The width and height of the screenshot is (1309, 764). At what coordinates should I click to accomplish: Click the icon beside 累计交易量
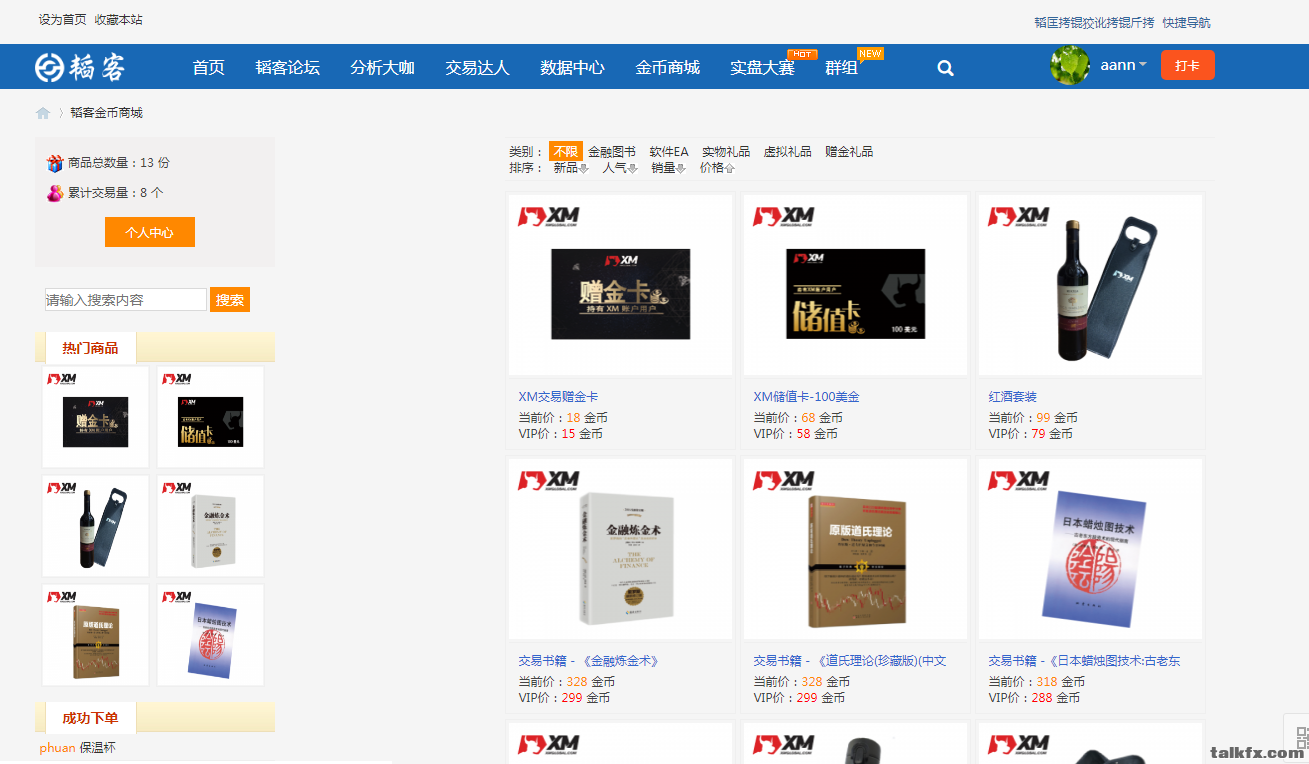[x=55, y=193]
